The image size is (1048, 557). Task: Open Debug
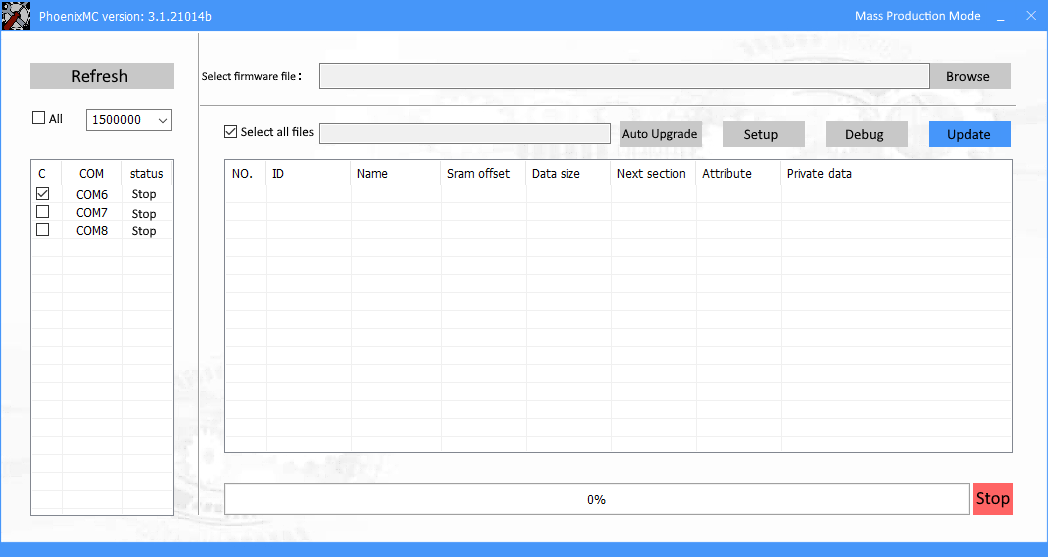tap(866, 134)
